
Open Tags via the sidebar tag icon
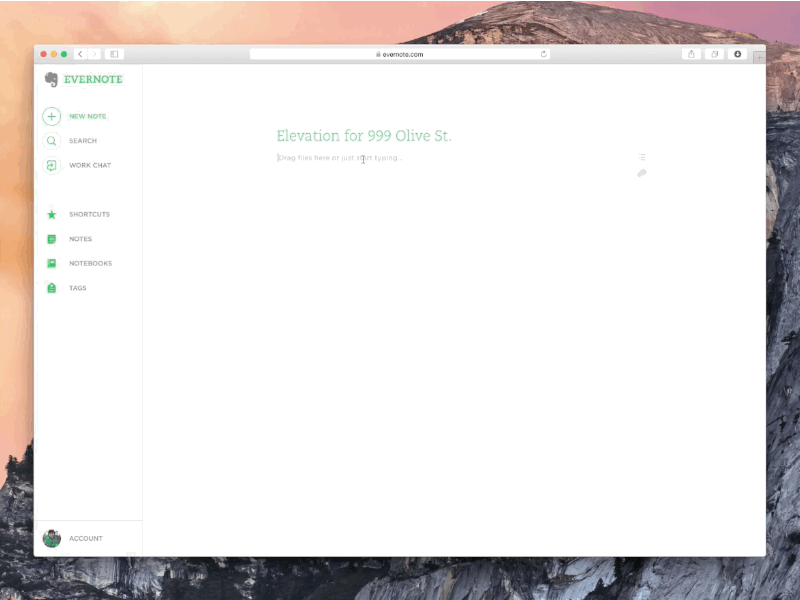tap(51, 288)
